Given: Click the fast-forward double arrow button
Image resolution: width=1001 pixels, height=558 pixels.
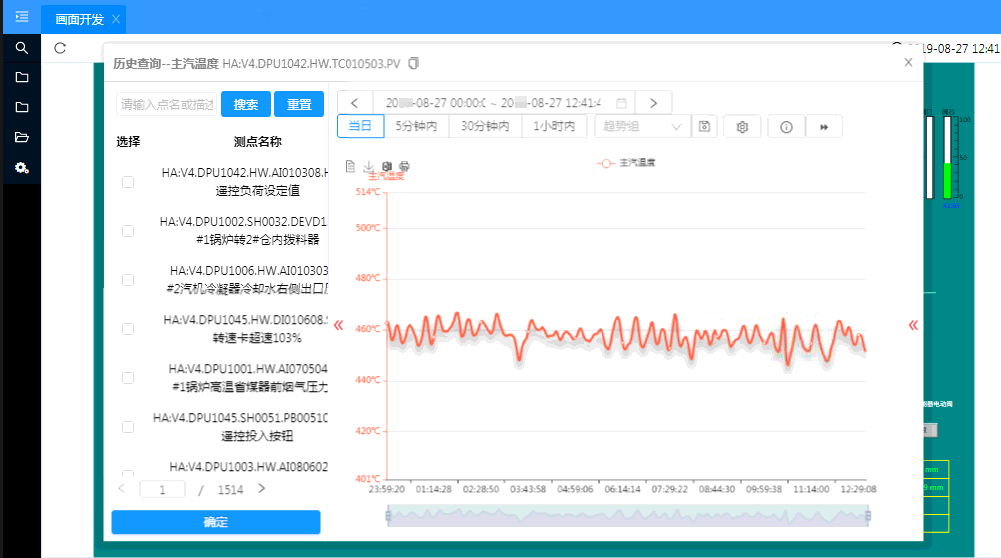Looking at the screenshot, I should tap(824, 126).
